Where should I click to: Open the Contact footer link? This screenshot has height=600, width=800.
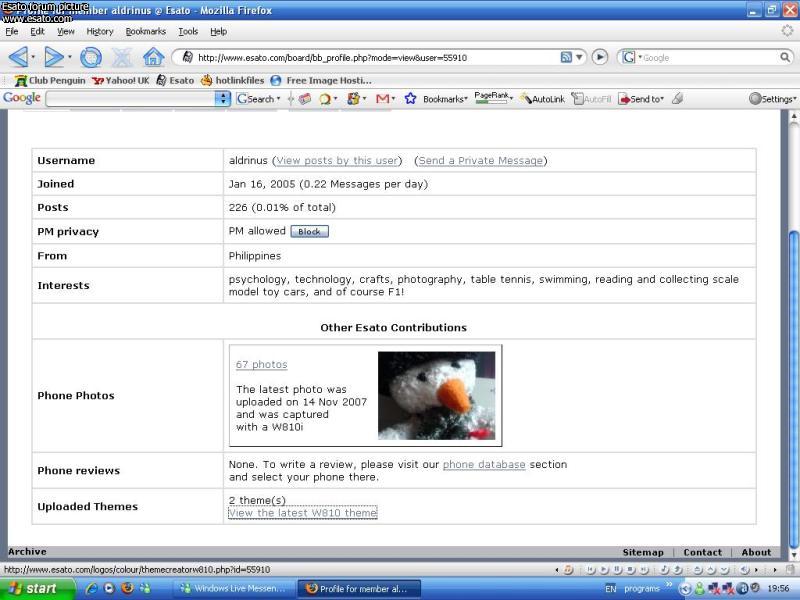click(x=703, y=552)
